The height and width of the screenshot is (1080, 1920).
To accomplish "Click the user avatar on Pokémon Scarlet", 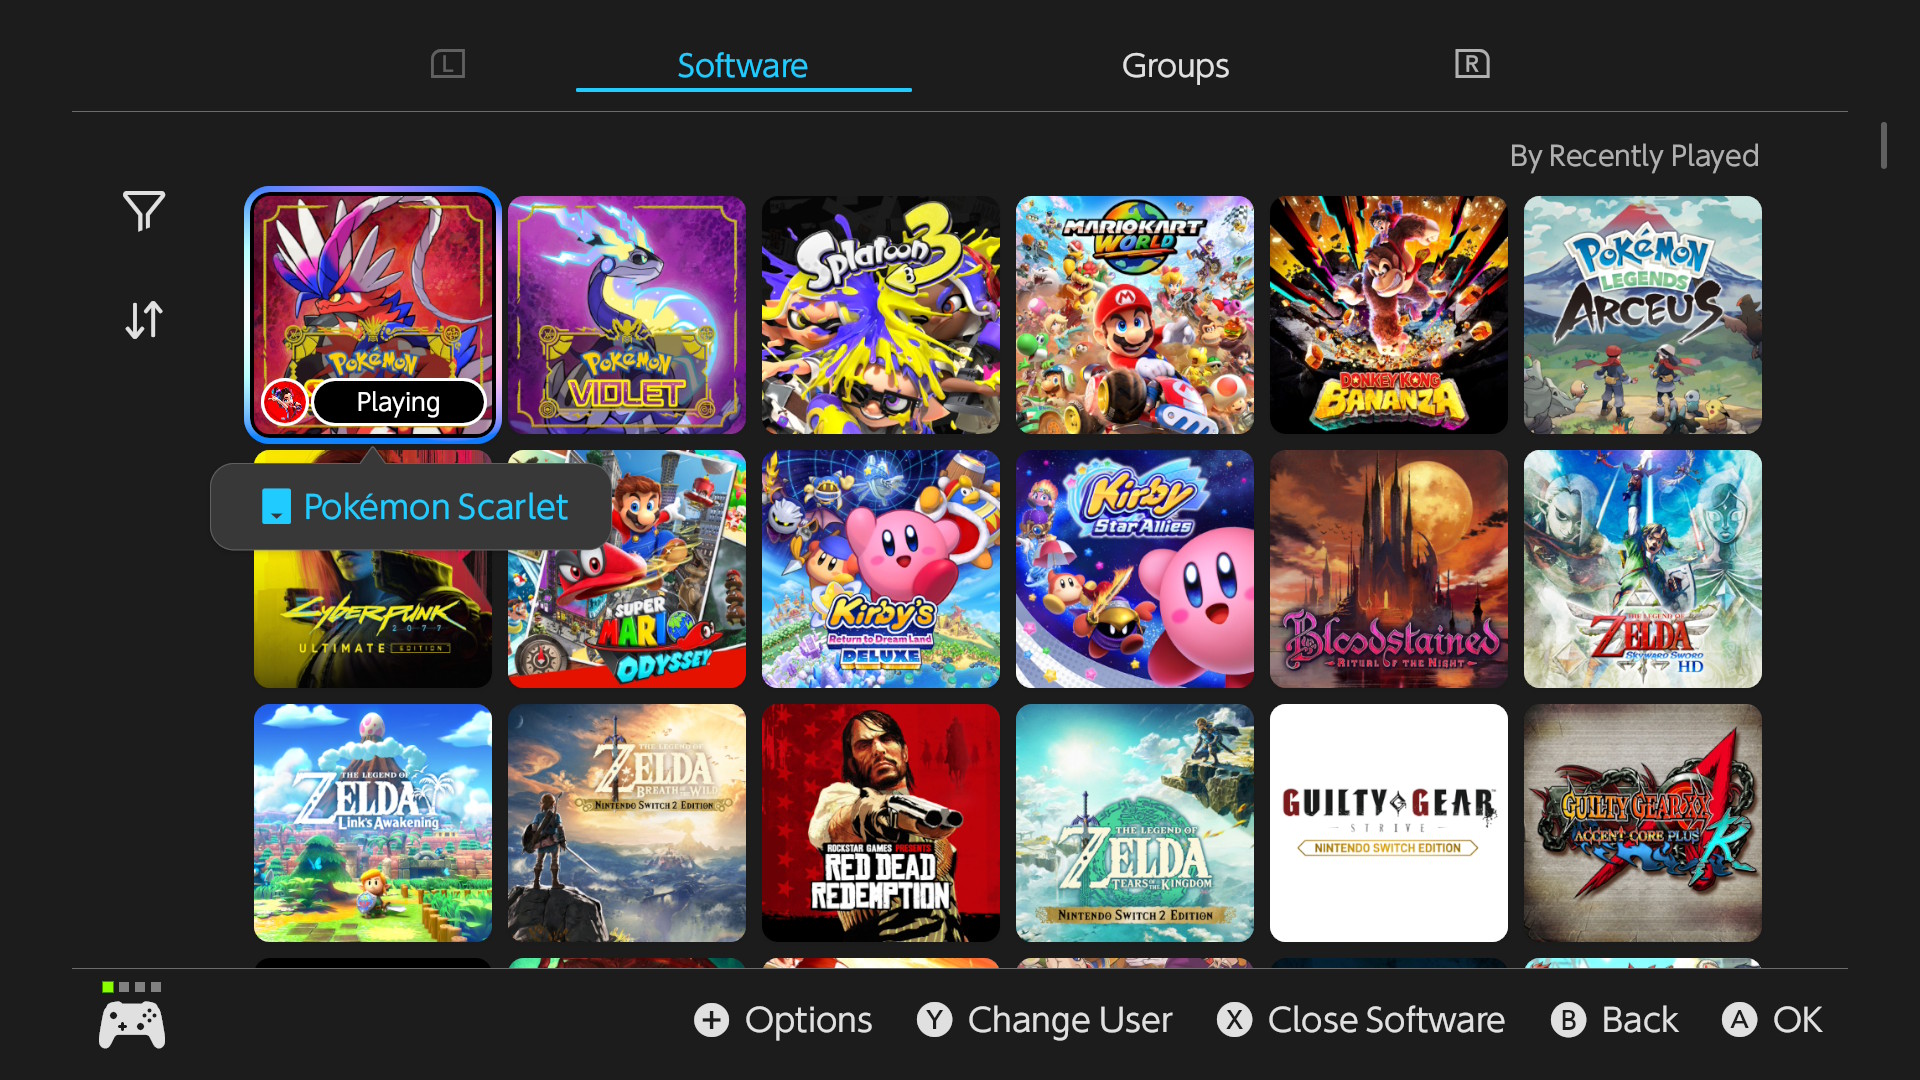I will (285, 402).
